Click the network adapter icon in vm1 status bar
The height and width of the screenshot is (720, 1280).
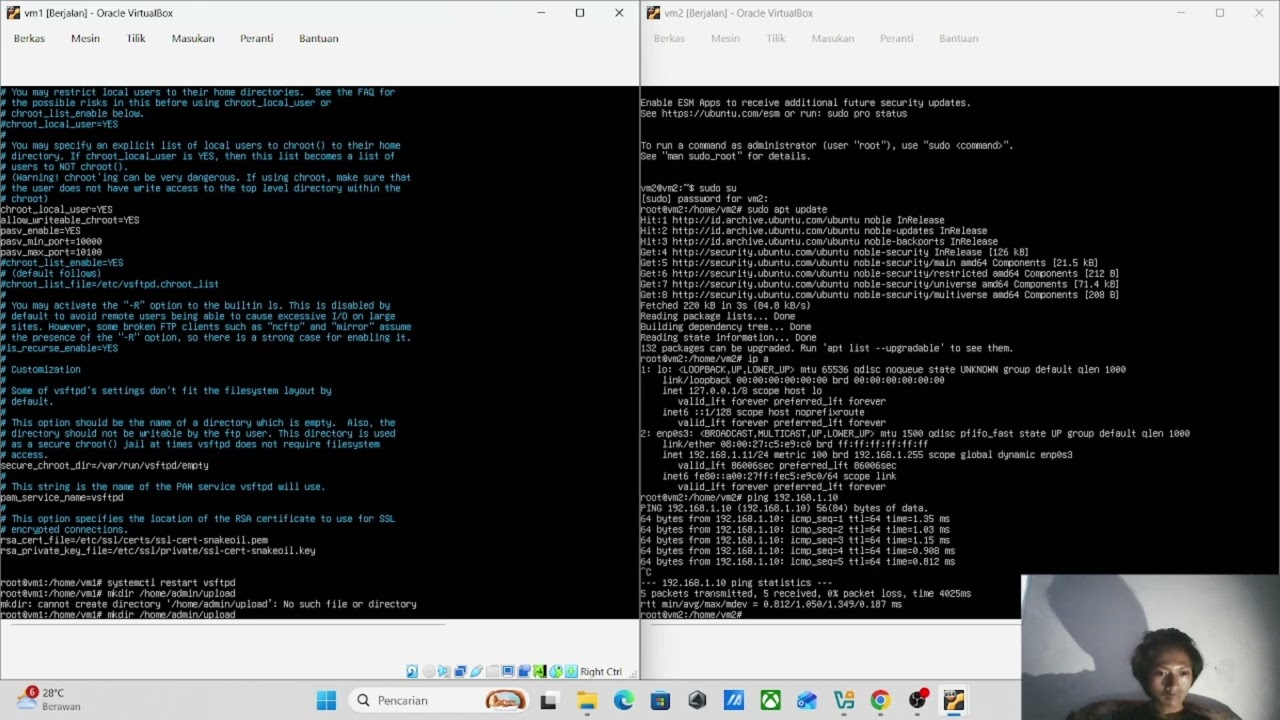pyautogui.click(x=460, y=672)
